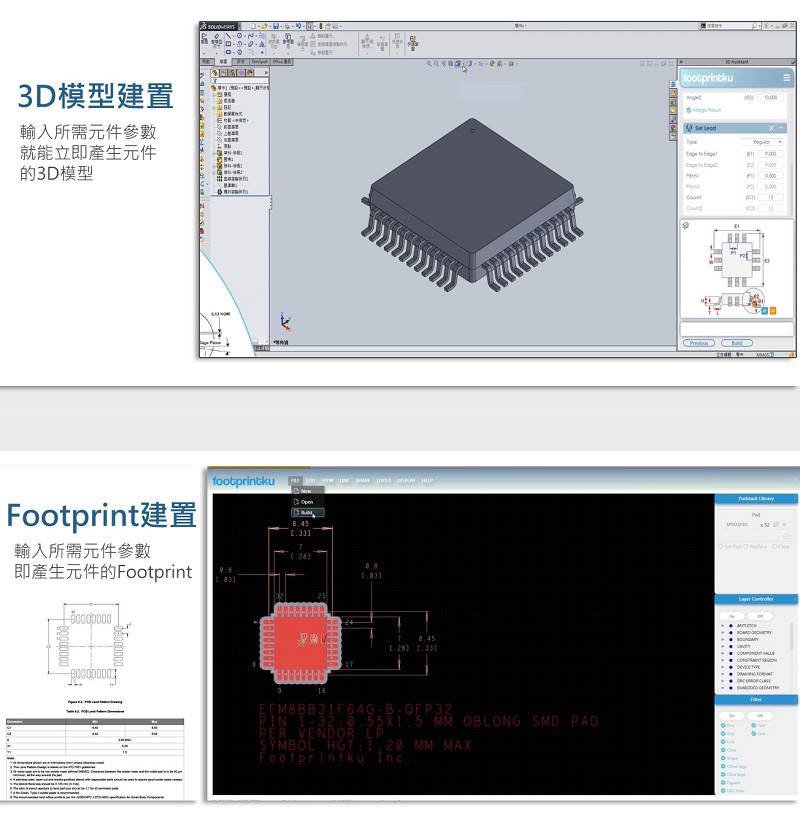
Task: Toggle the Shape filter checkbox
Action: pos(723,758)
